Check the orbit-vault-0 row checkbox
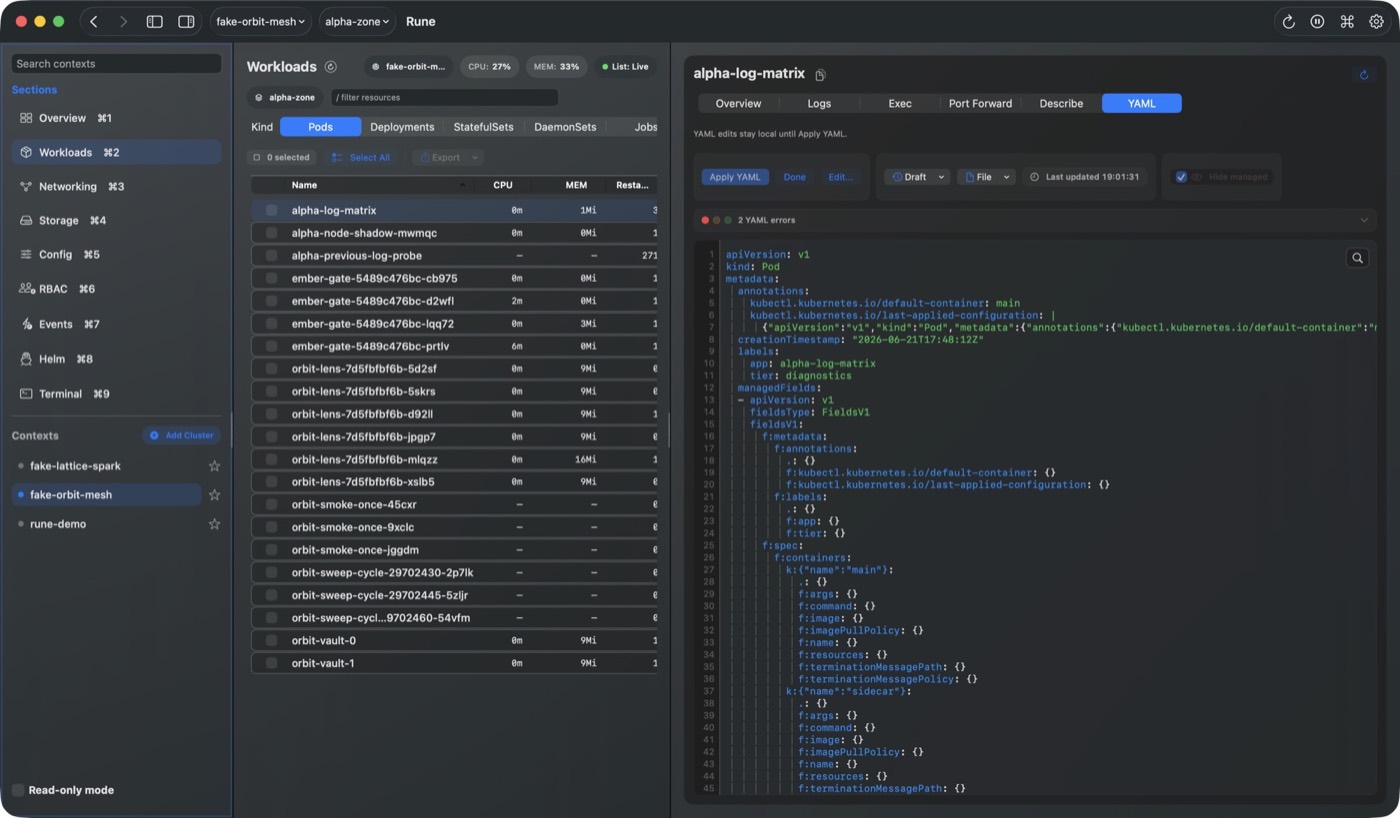Screen dimensions: 1400x818 click(271, 641)
